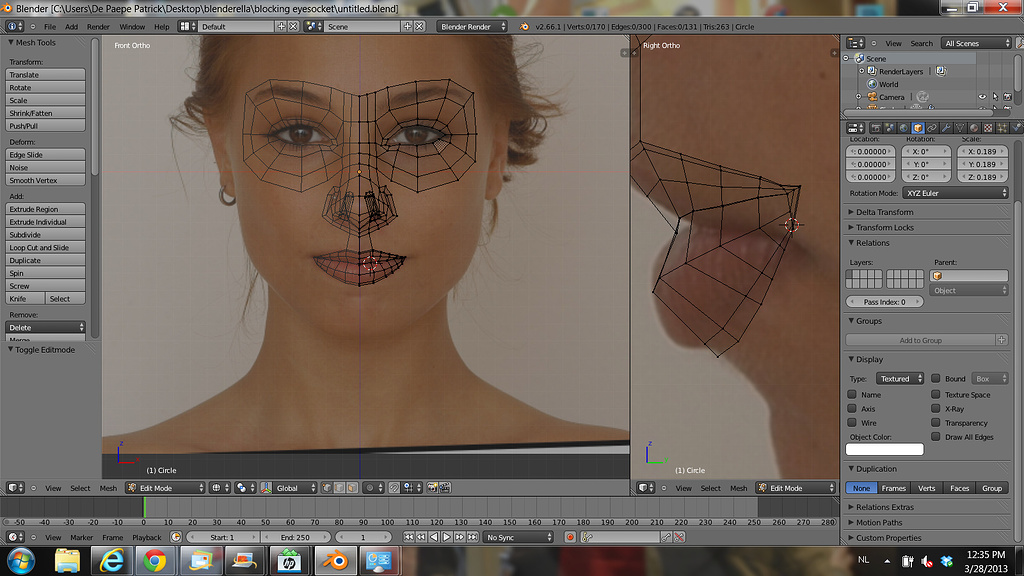Open the Object Data triangle icon
This screenshot has height=576, width=1024.
pos(960,128)
